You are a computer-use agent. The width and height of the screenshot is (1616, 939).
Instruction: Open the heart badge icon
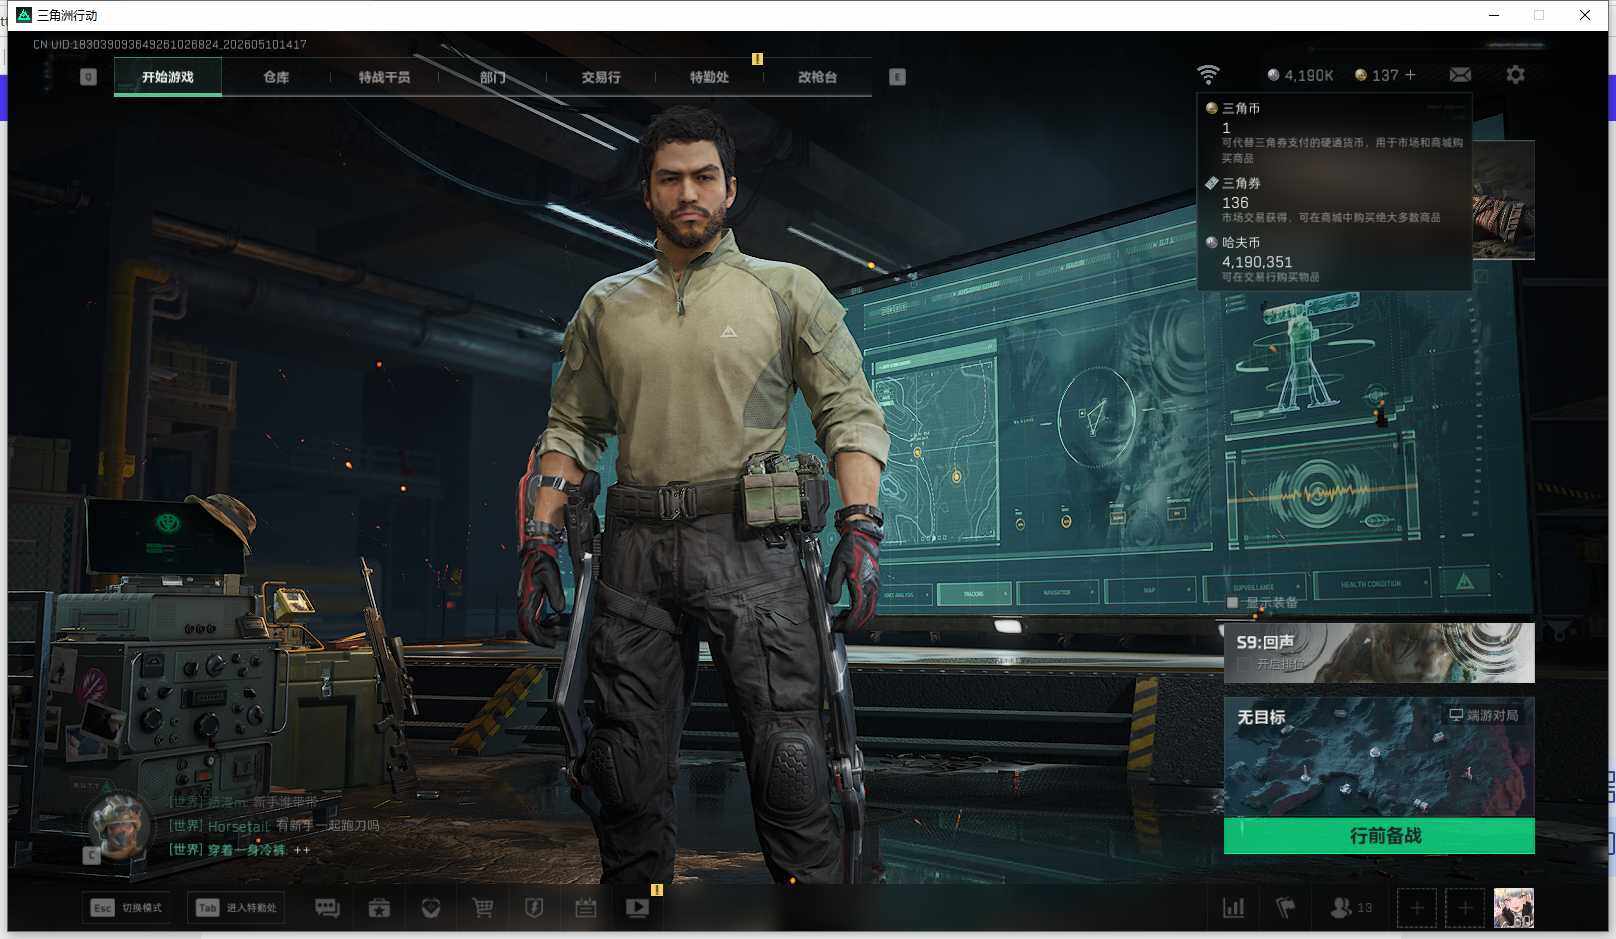tap(431, 907)
